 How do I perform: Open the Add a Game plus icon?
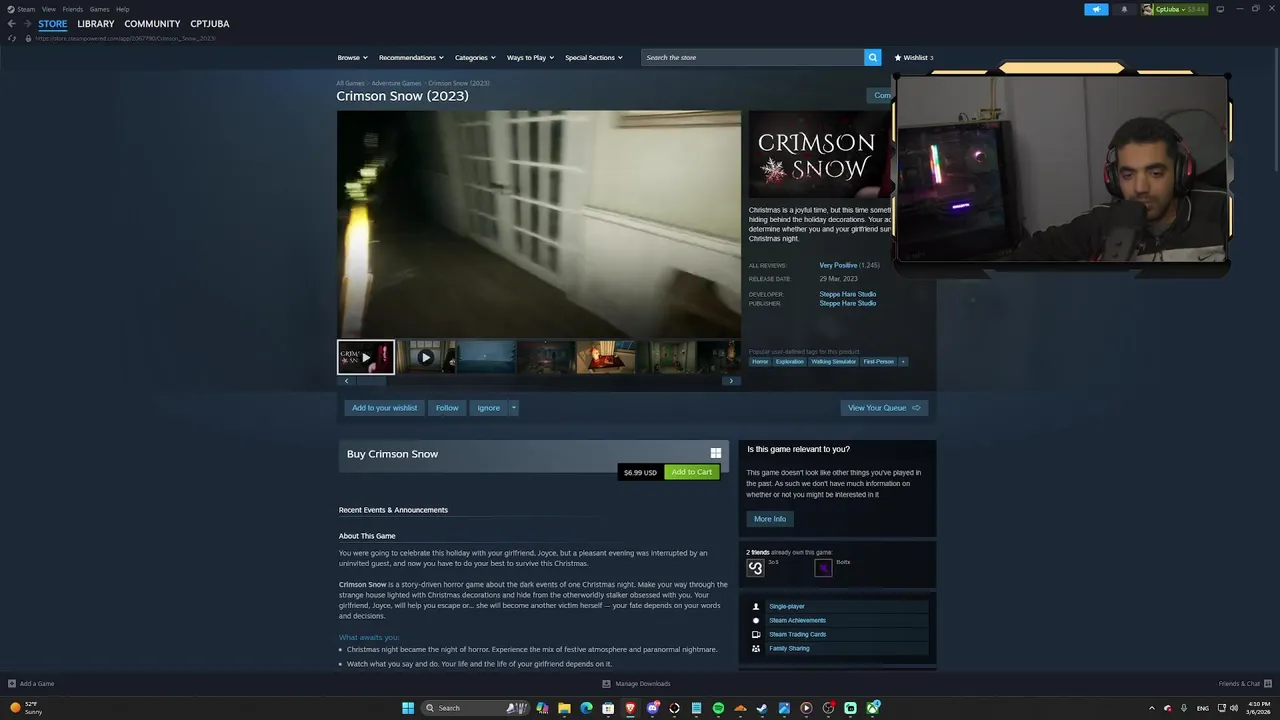(12, 684)
